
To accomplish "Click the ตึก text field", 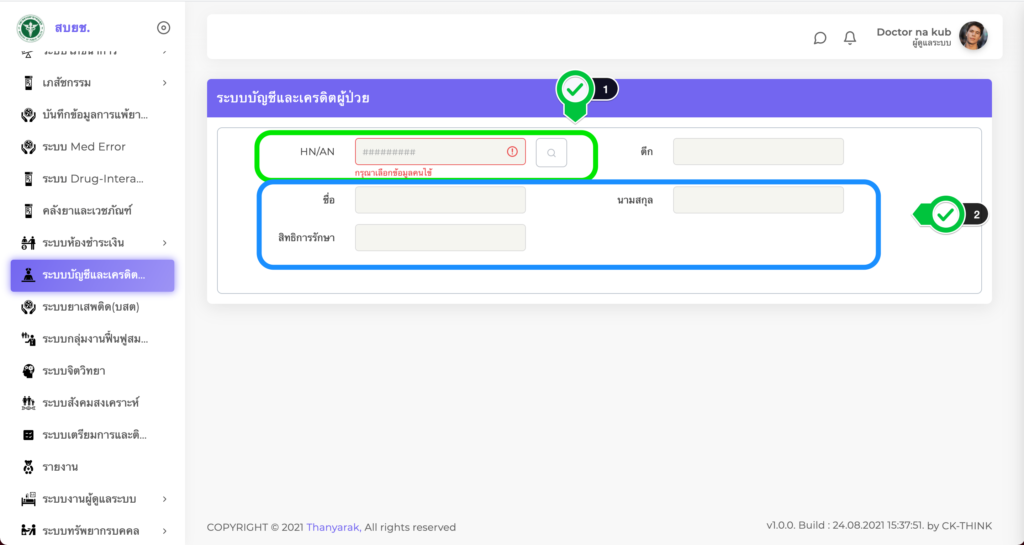I will pyautogui.click(x=758, y=152).
